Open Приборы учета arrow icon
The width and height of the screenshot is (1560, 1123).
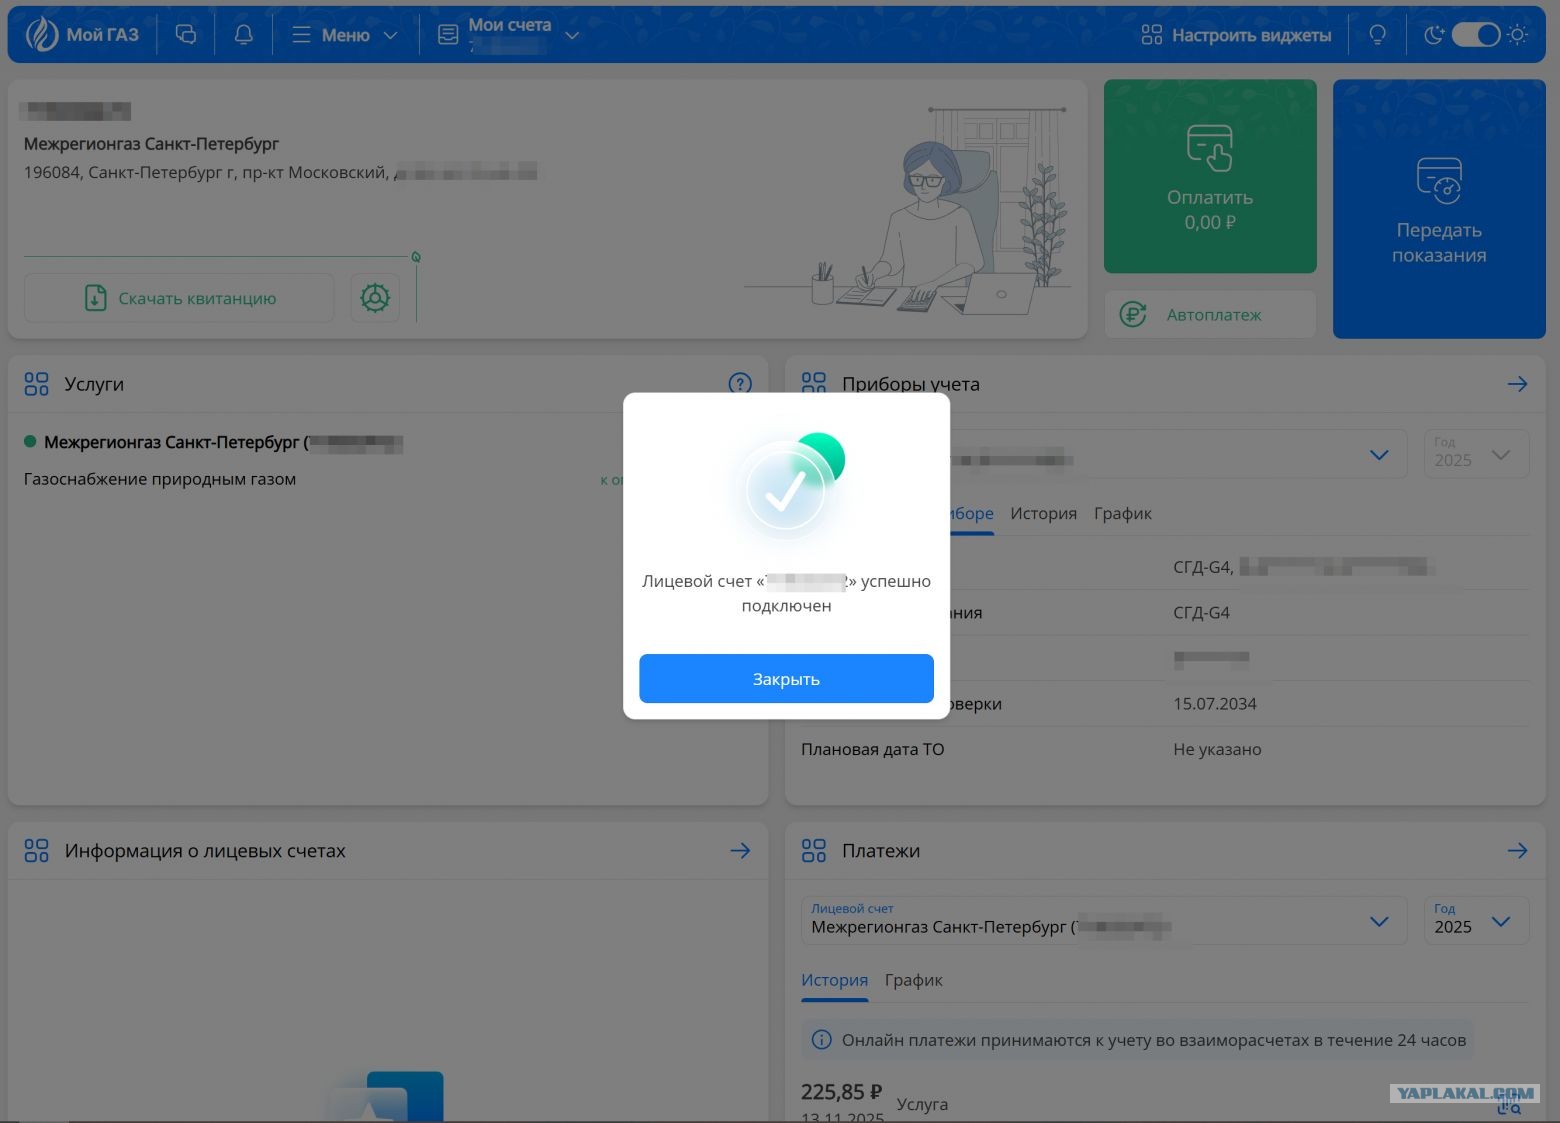click(1517, 384)
